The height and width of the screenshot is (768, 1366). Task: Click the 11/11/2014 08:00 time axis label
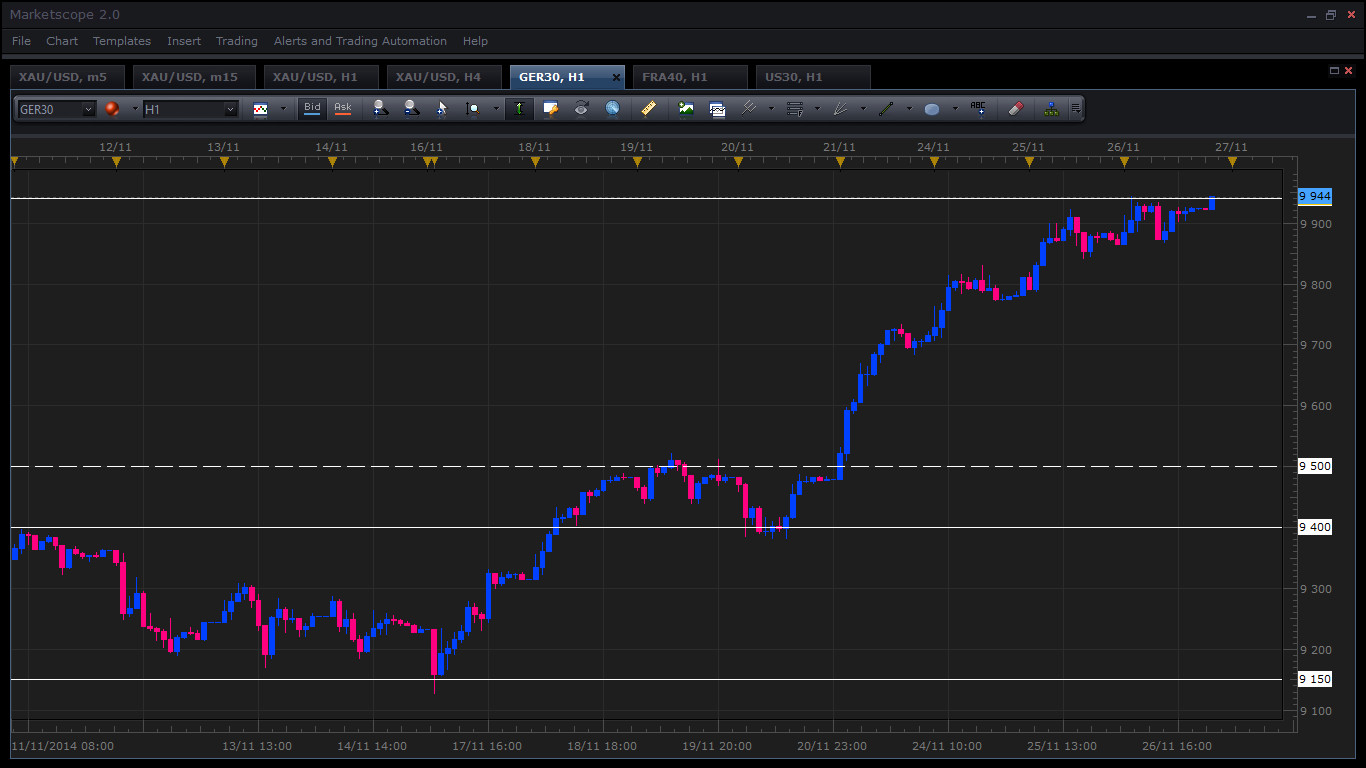point(62,746)
